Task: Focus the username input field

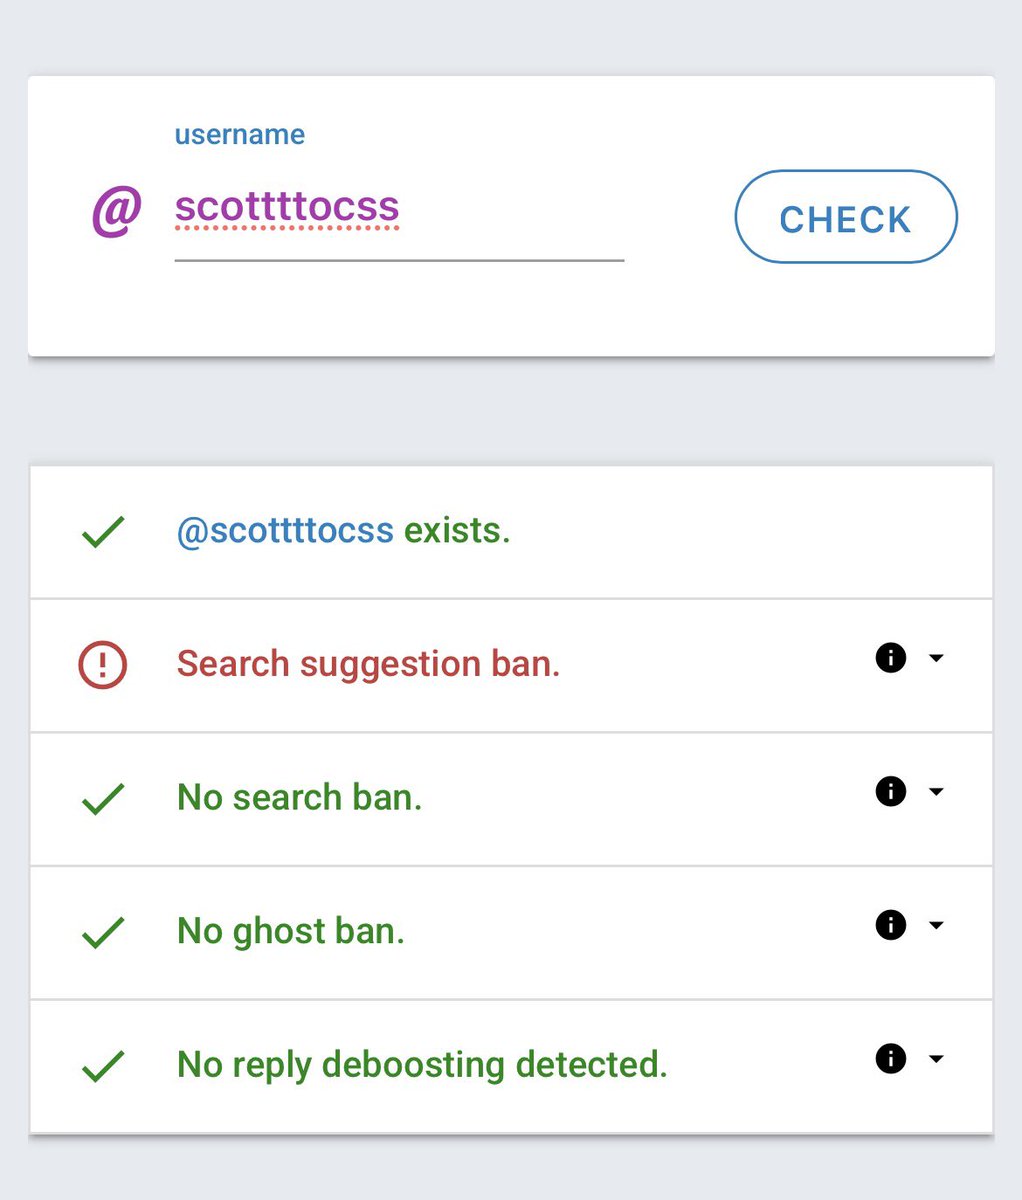Action: (x=398, y=208)
